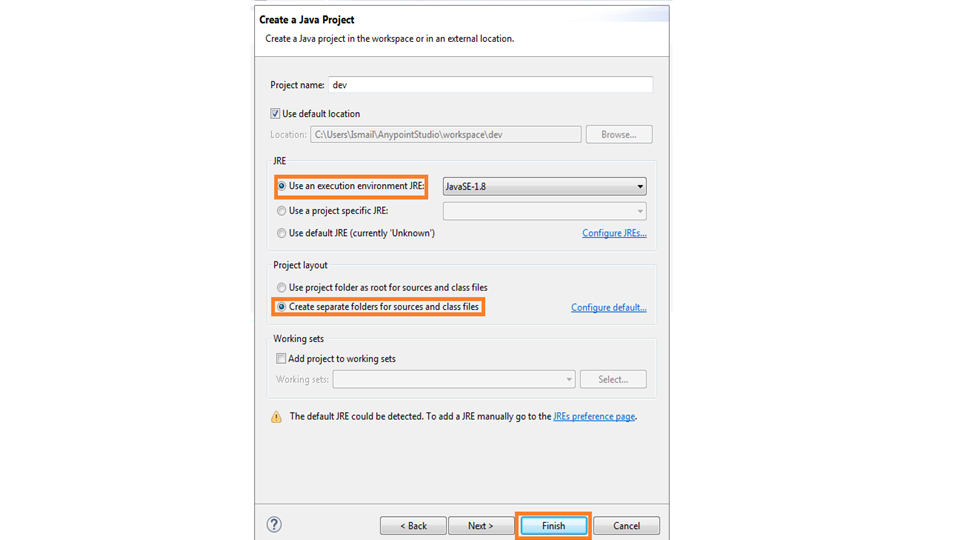Click the 'Project layout' group label
Viewport: 960px width, 540px height.
click(300, 265)
